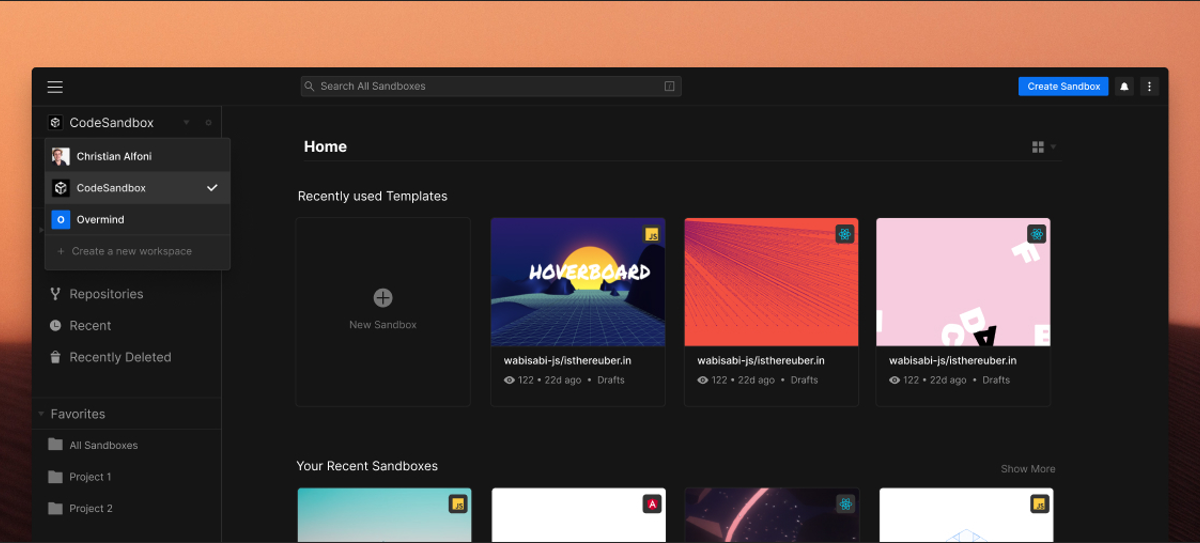
Task: Click the blue Overmind workspace icon
Action: pyautogui.click(x=61, y=219)
